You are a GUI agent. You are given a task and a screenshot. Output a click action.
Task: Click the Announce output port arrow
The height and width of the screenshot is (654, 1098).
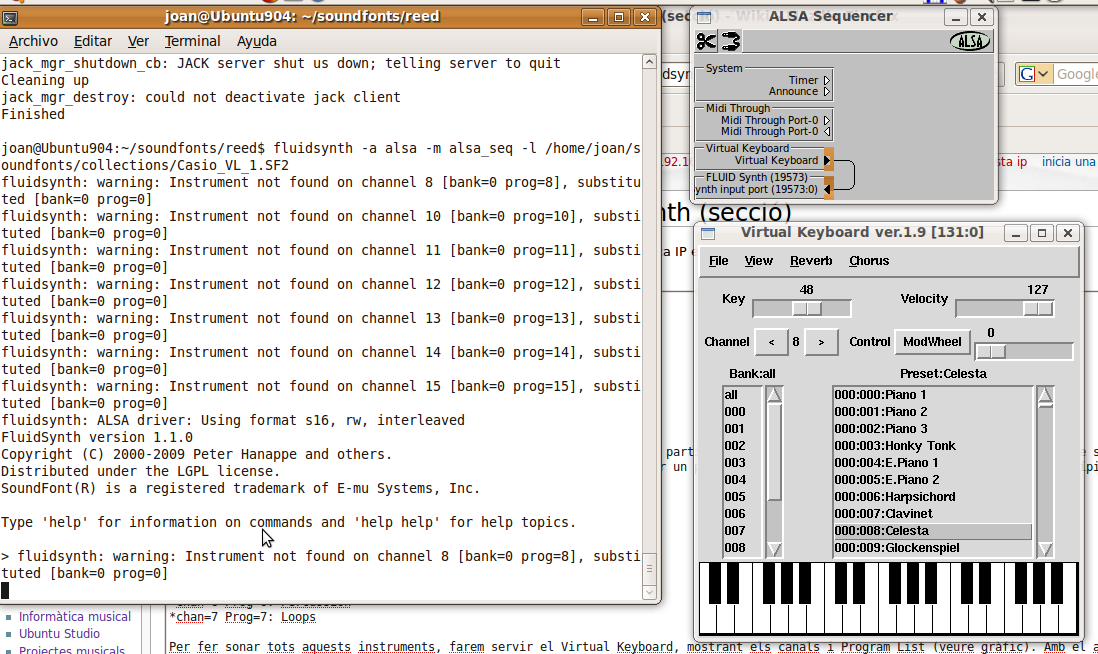[827, 92]
